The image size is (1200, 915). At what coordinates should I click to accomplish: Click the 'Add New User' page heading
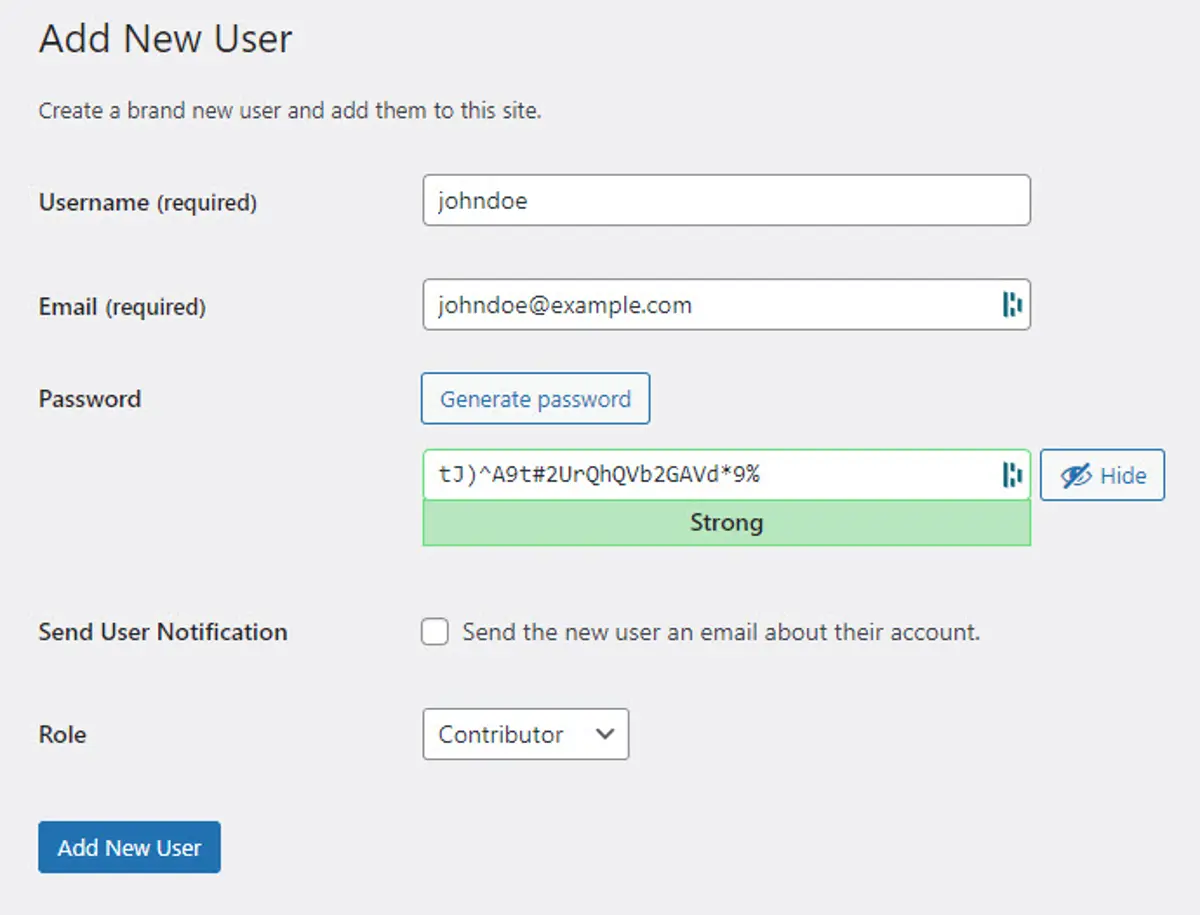click(165, 40)
